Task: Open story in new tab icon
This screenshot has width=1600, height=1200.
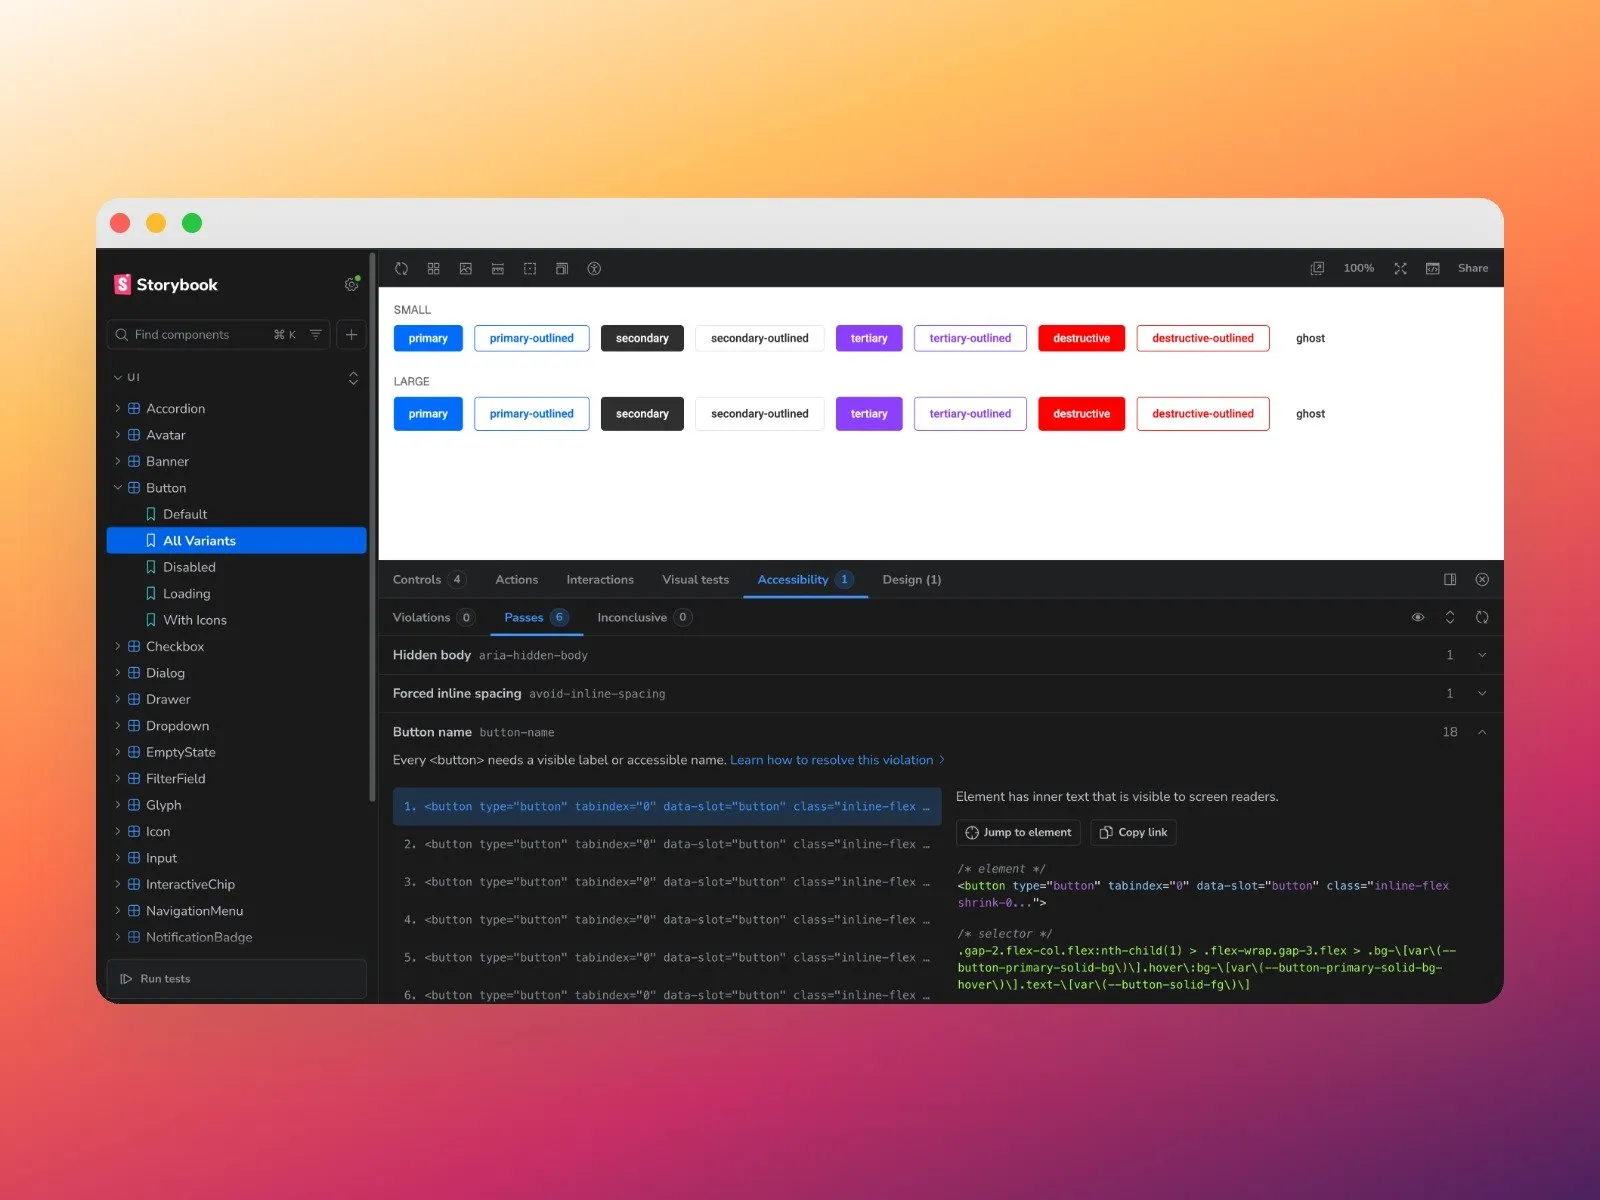Action: [x=1317, y=268]
